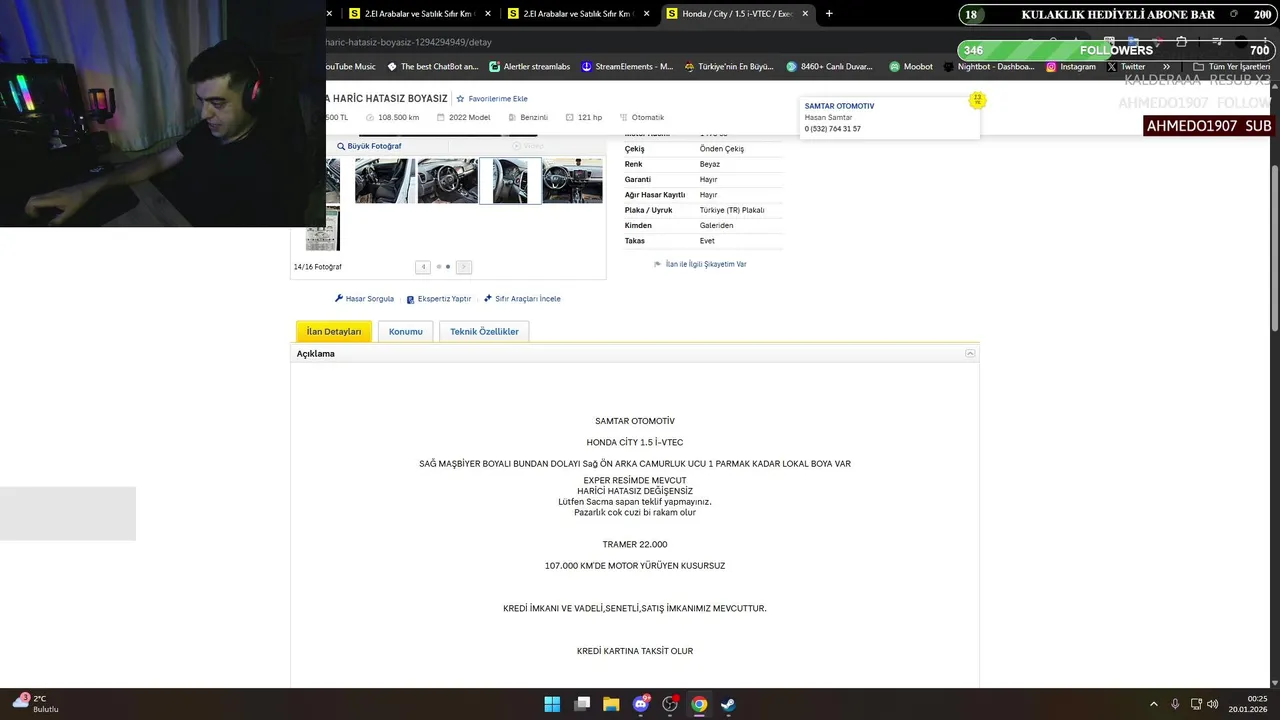The image size is (1280, 720).
Task: Add listing to favorites with star icon
Action: coord(491,99)
